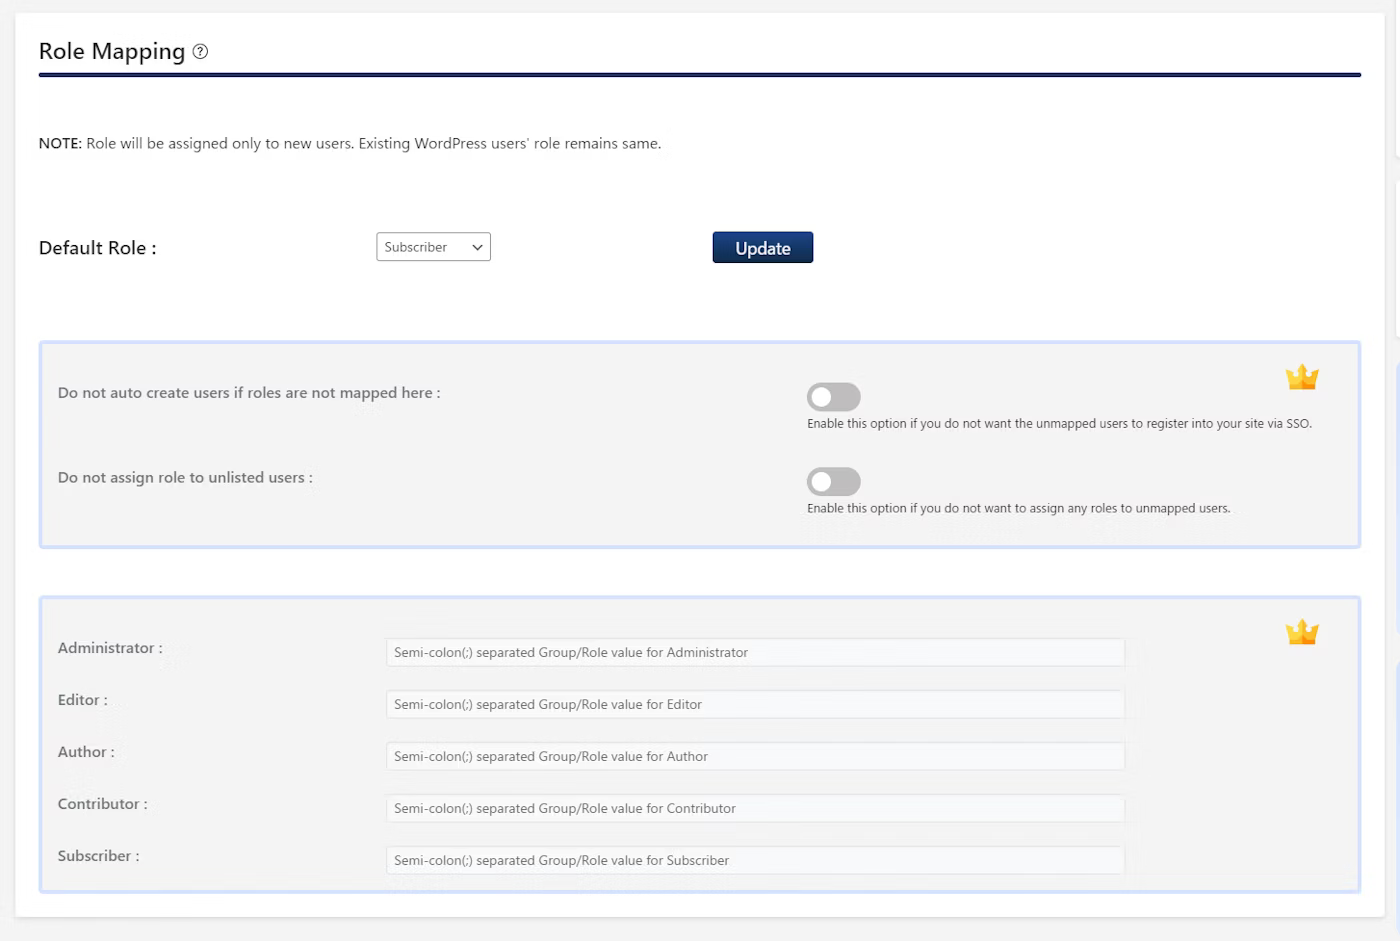The height and width of the screenshot is (941, 1400).
Task: Click the 'Administrator :' field label
Action: 110,648
